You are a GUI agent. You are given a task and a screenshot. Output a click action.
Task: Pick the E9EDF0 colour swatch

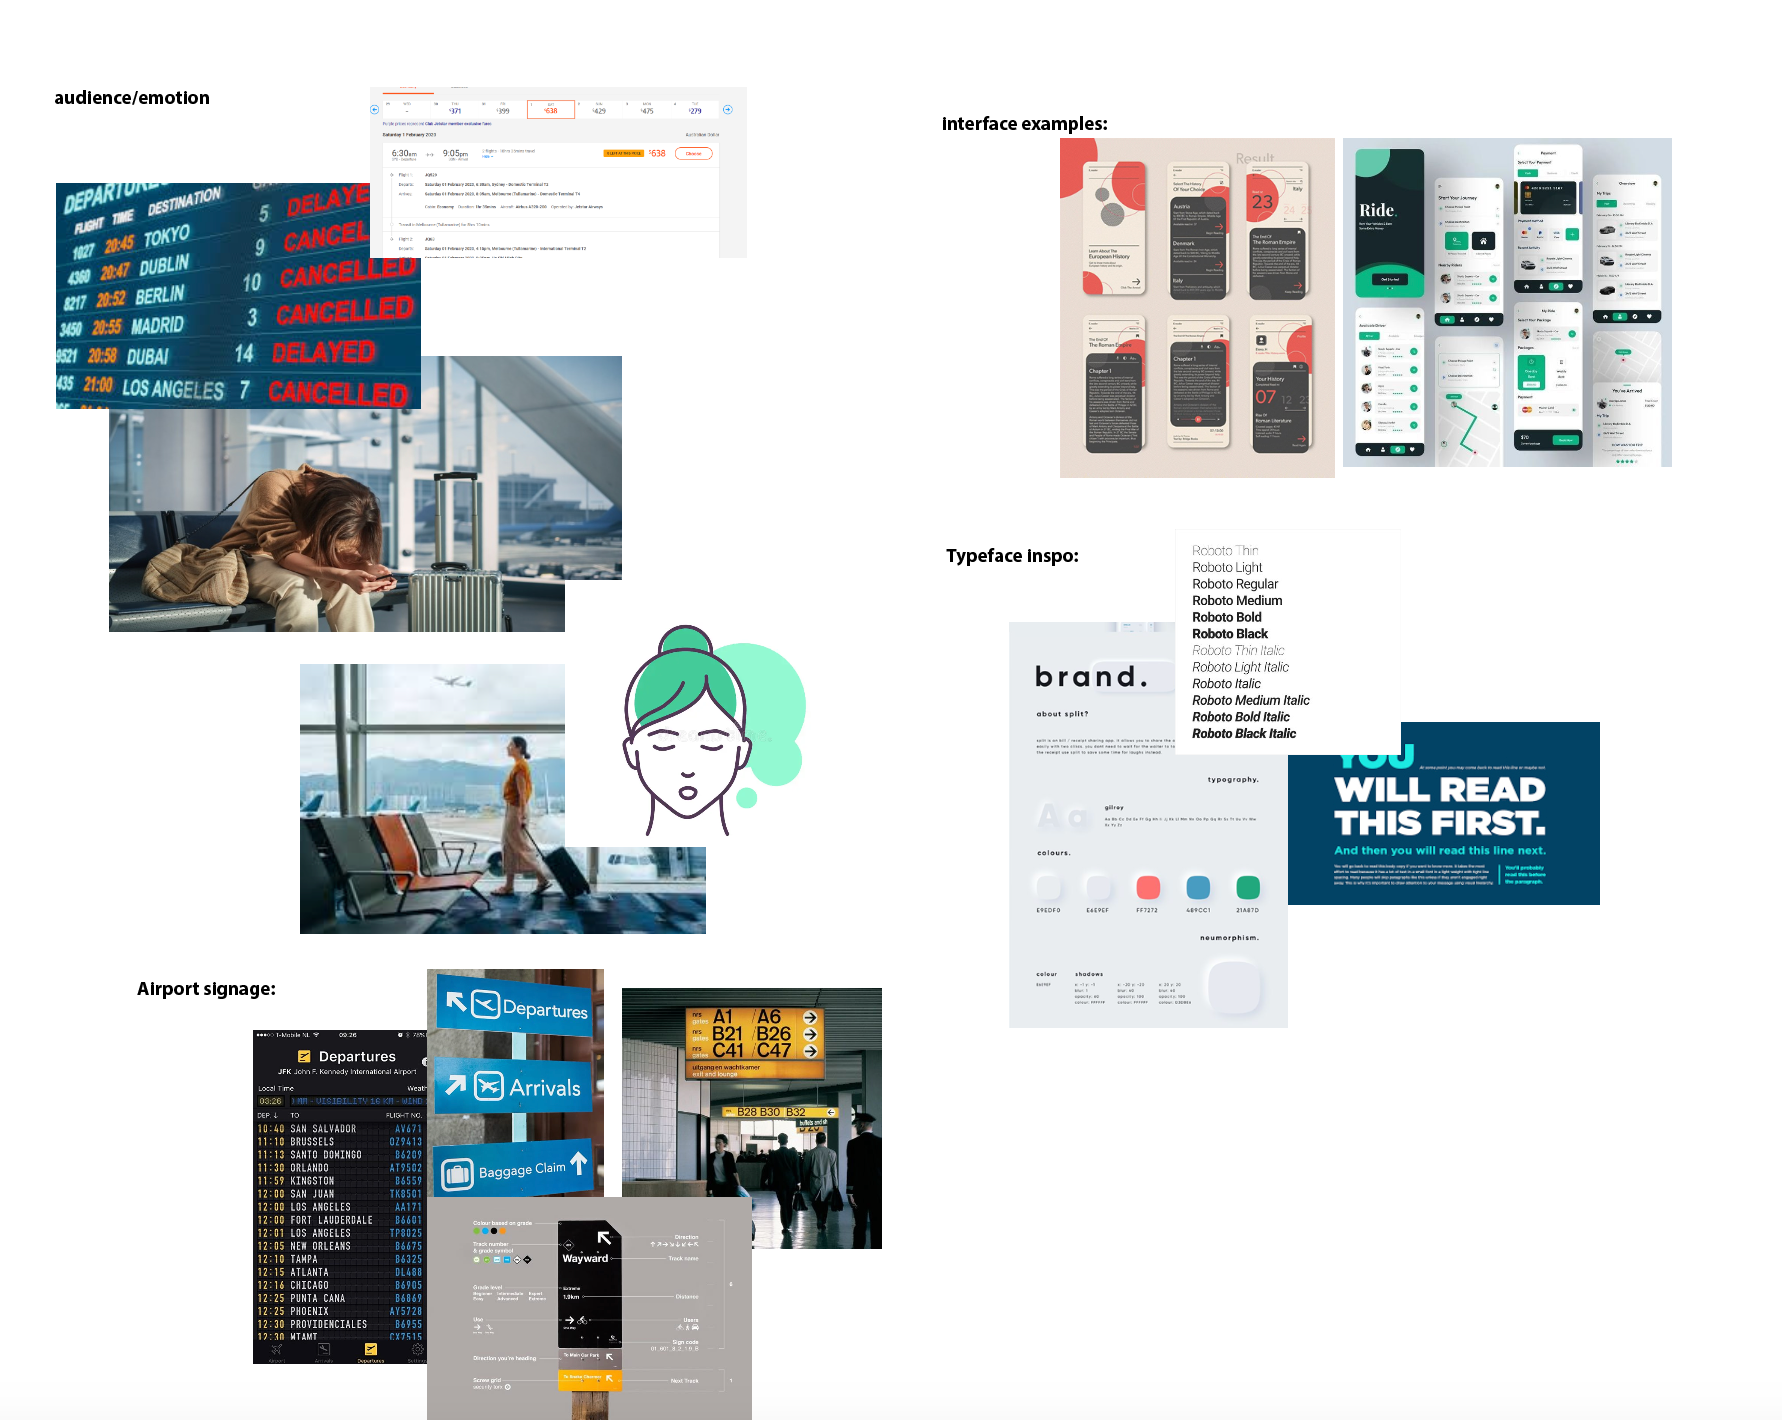pyautogui.click(x=1048, y=886)
